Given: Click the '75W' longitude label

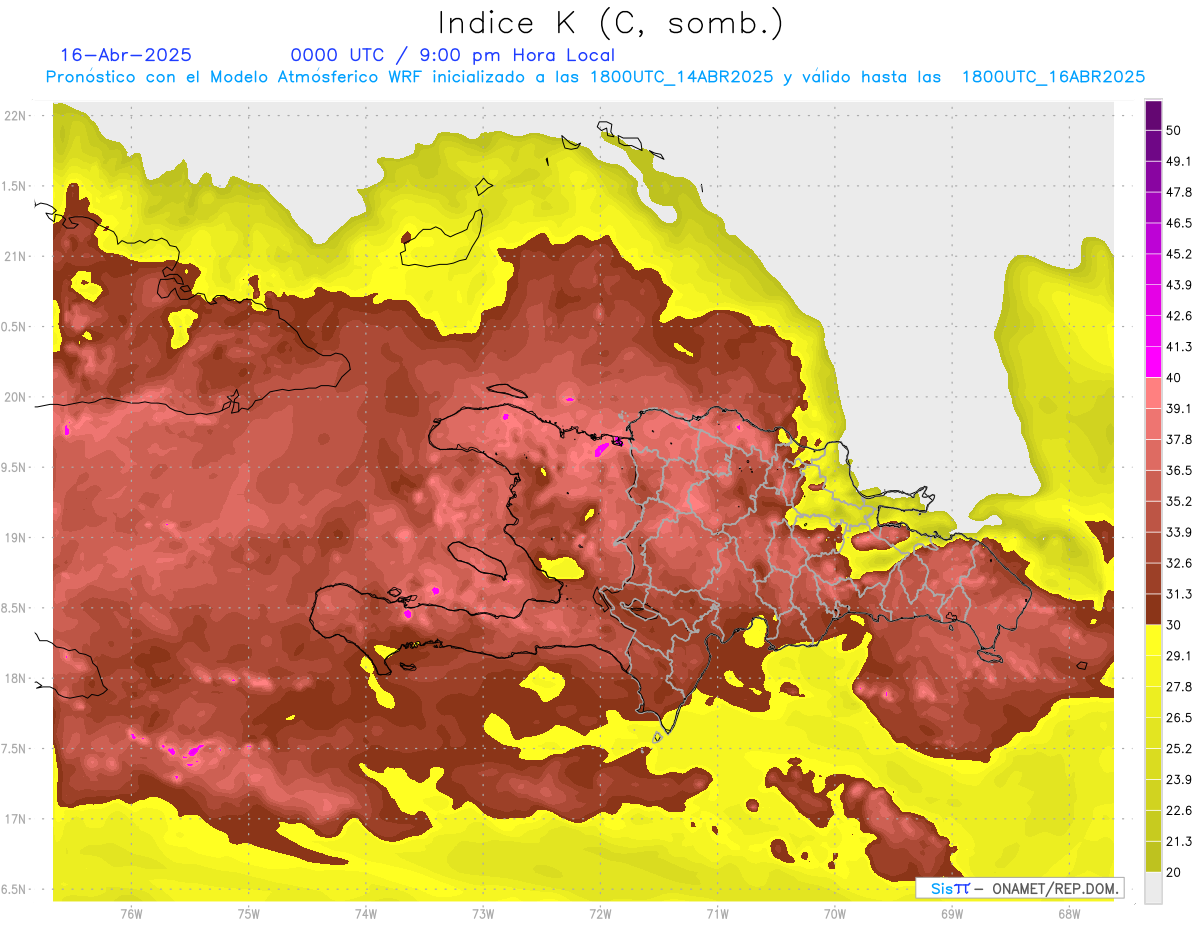Looking at the screenshot, I should pos(248,914).
